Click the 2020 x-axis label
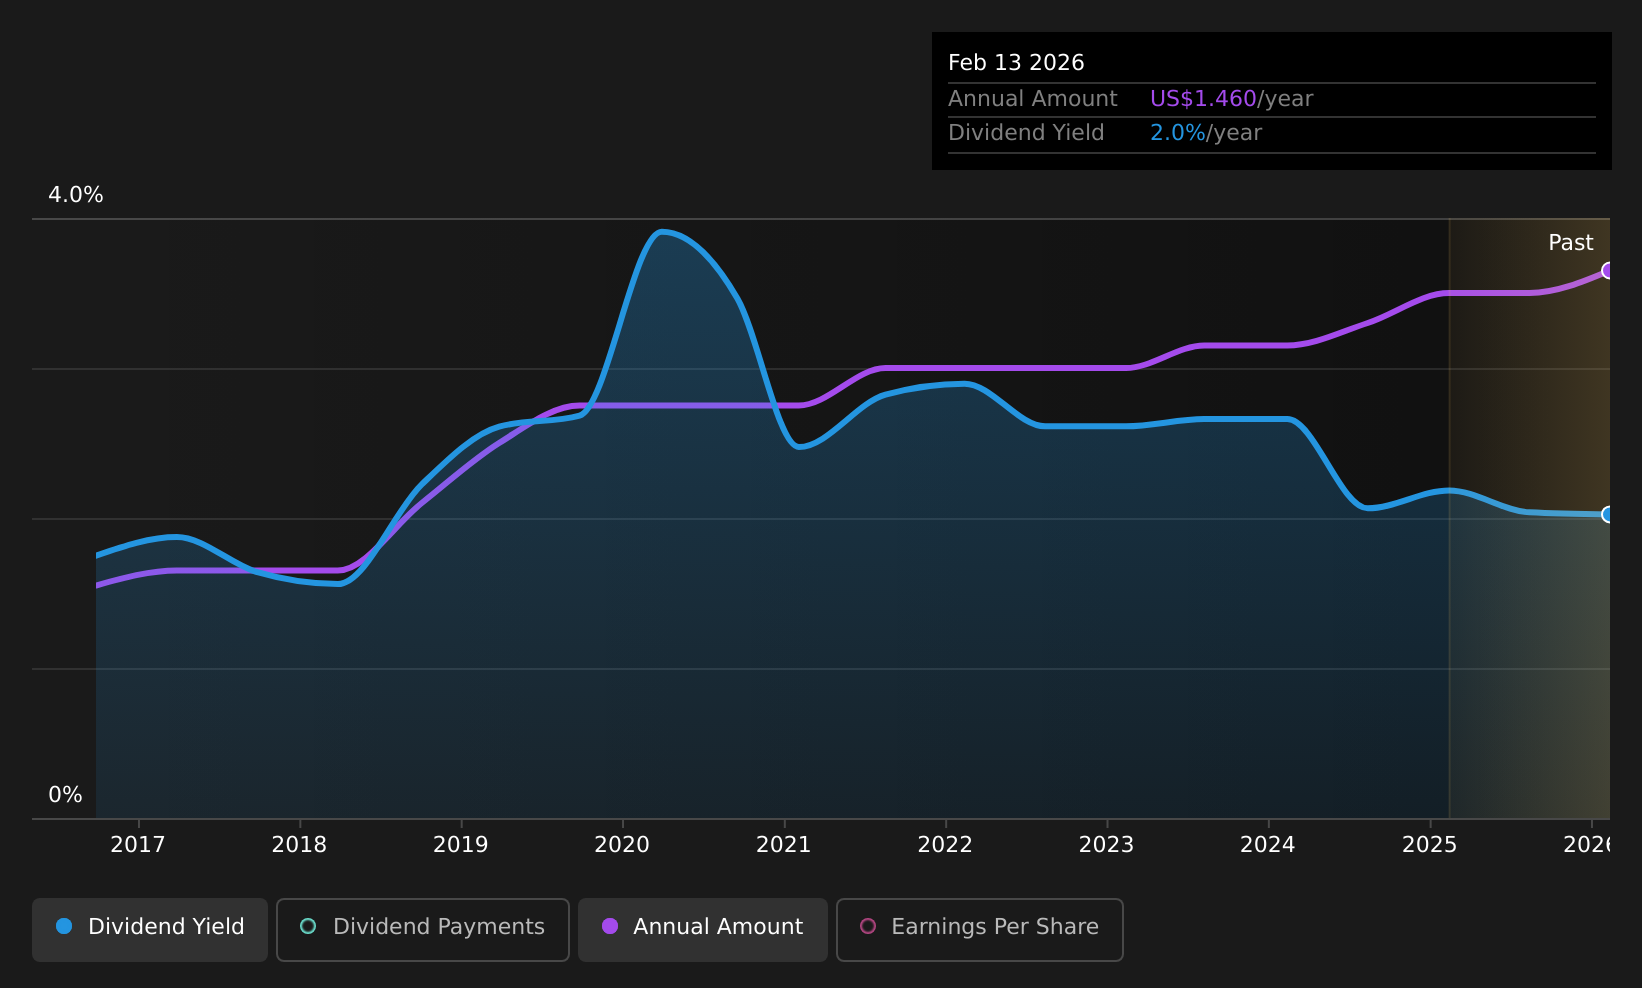This screenshot has width=1642, height=988. pyautogui.click(x=622, y=845)
